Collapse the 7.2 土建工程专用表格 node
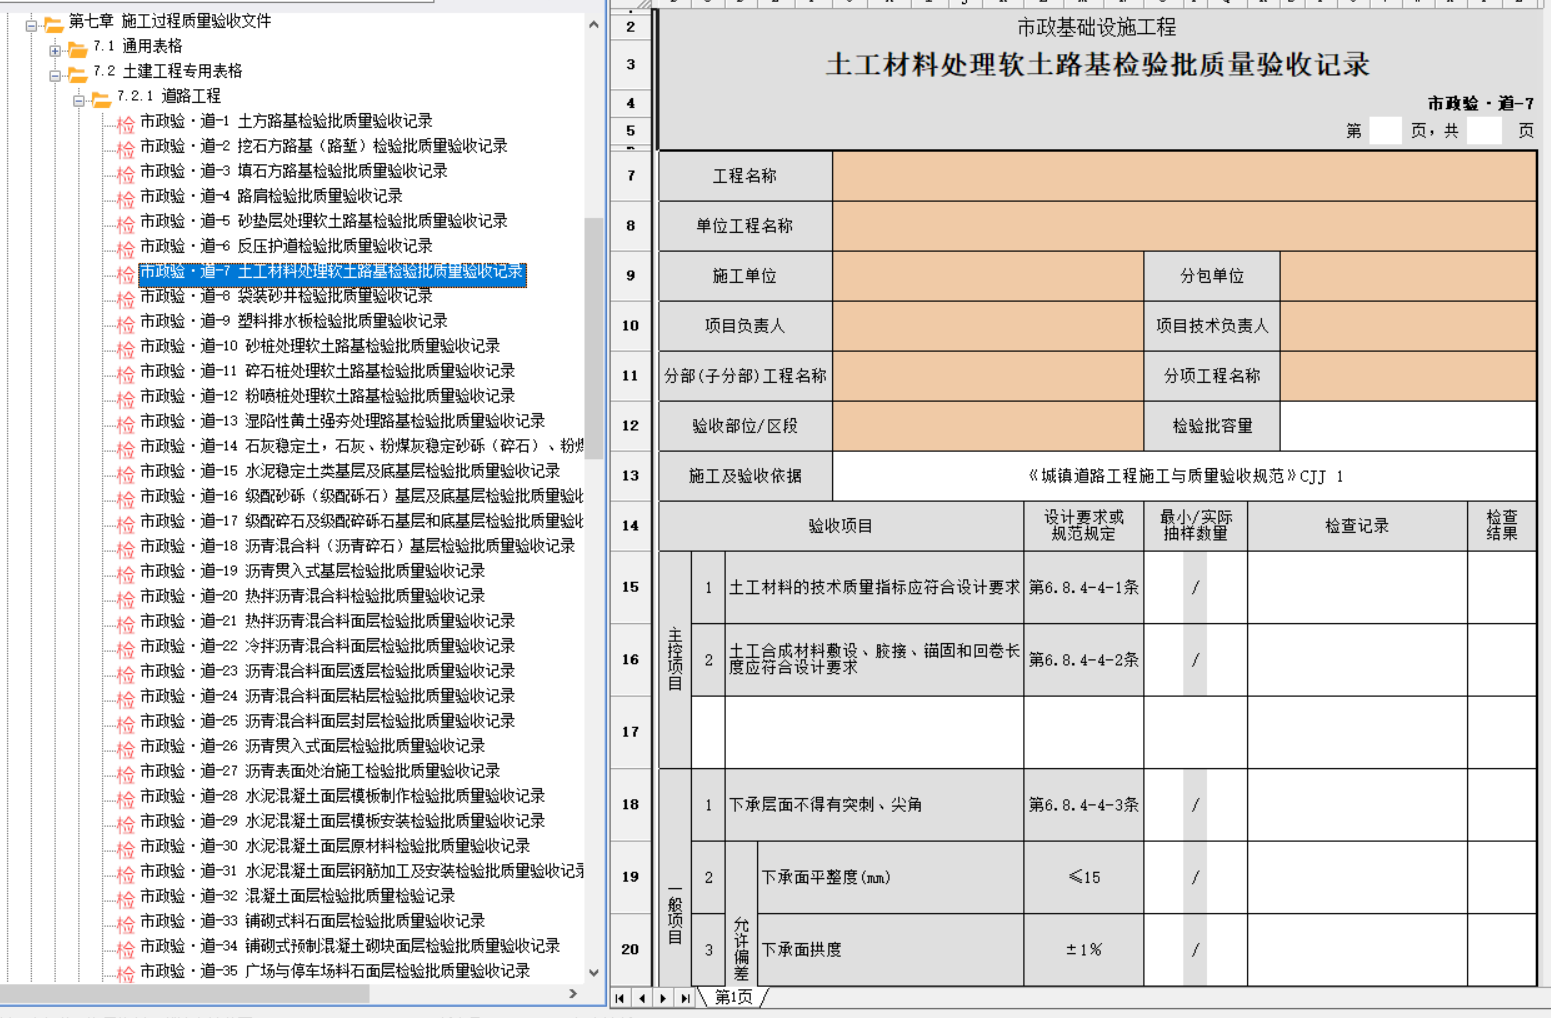The height and width of the screenshot is (1018, 1551). click(55, 74)
